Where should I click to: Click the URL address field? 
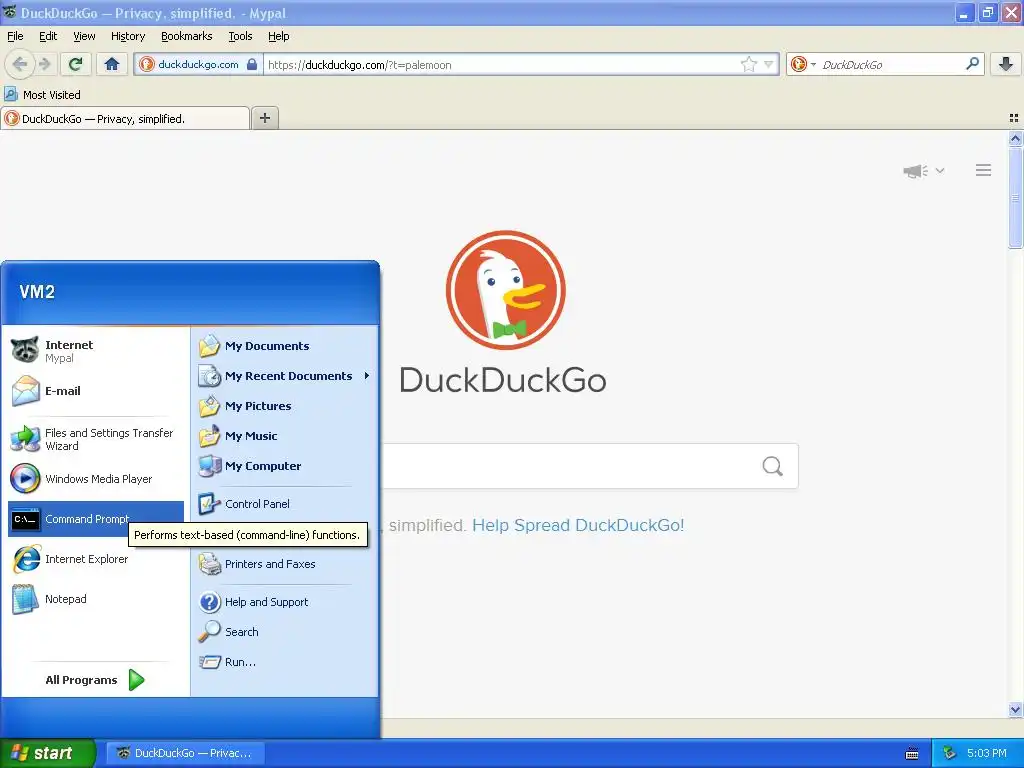tap(503, 64)
